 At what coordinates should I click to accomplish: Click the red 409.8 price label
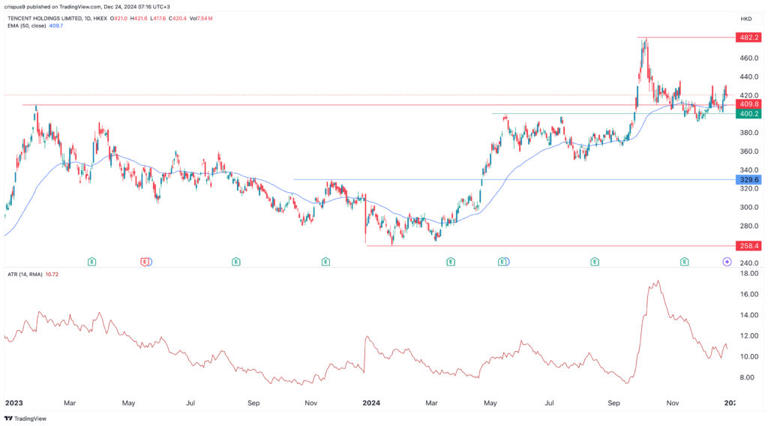(x=748, y=104)
